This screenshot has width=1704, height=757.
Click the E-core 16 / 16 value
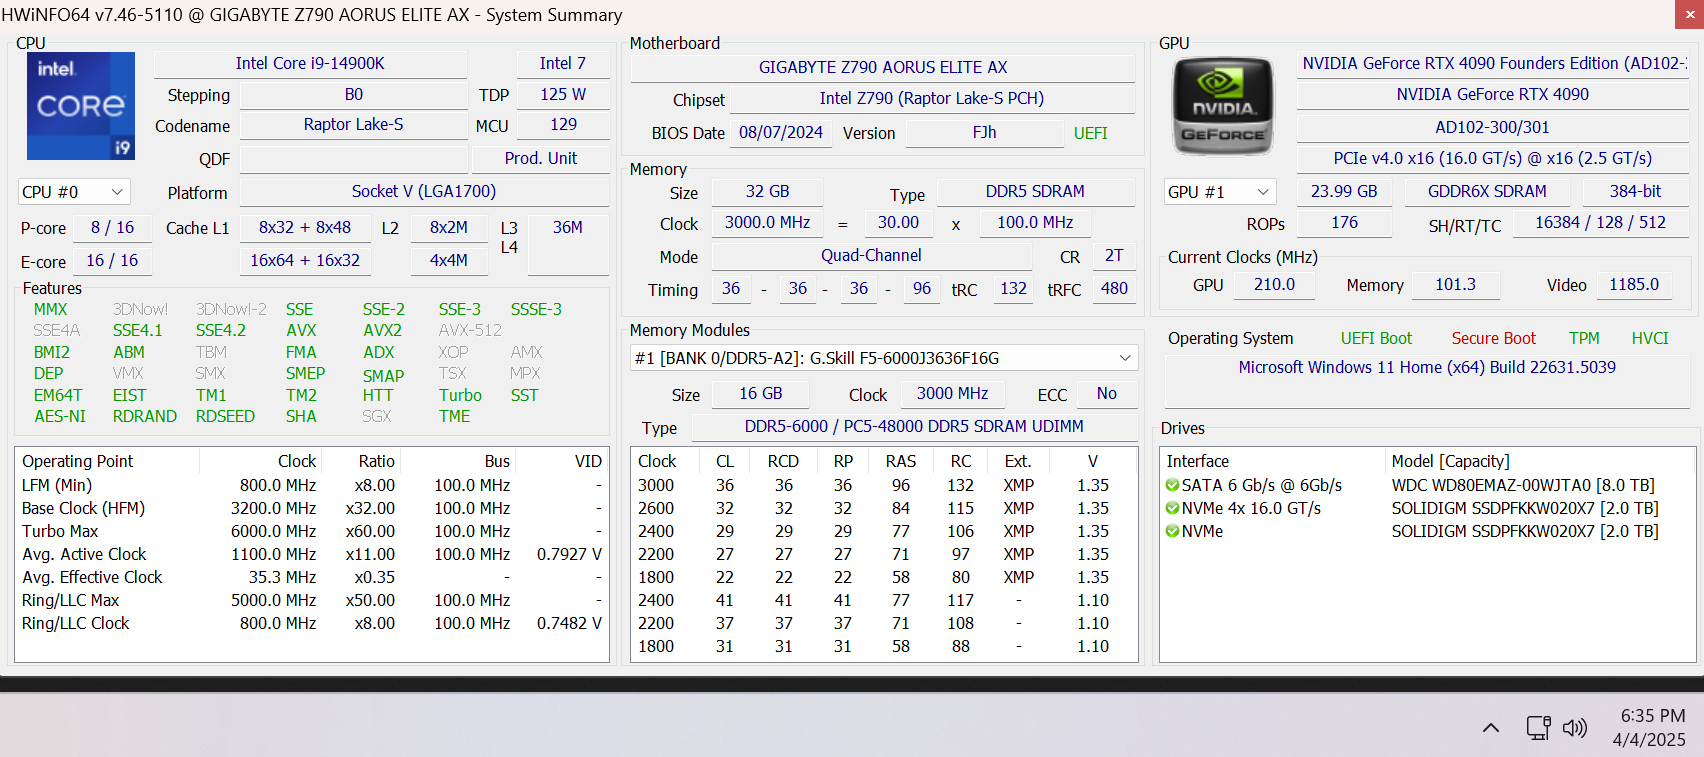click(112, 260)
